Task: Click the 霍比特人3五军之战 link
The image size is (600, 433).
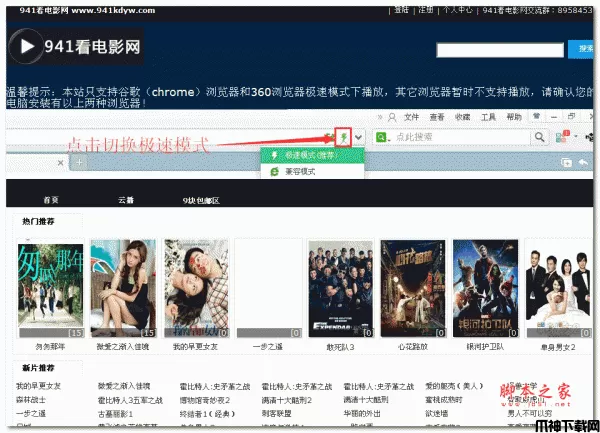Action: pyautogui.click(x=130, y=400)
